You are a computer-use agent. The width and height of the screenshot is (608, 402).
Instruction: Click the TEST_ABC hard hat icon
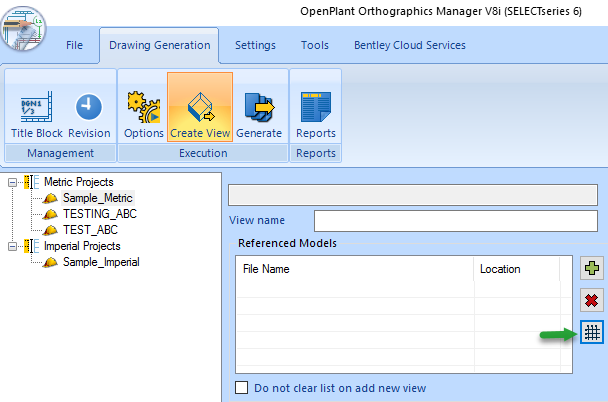[50, 230]
